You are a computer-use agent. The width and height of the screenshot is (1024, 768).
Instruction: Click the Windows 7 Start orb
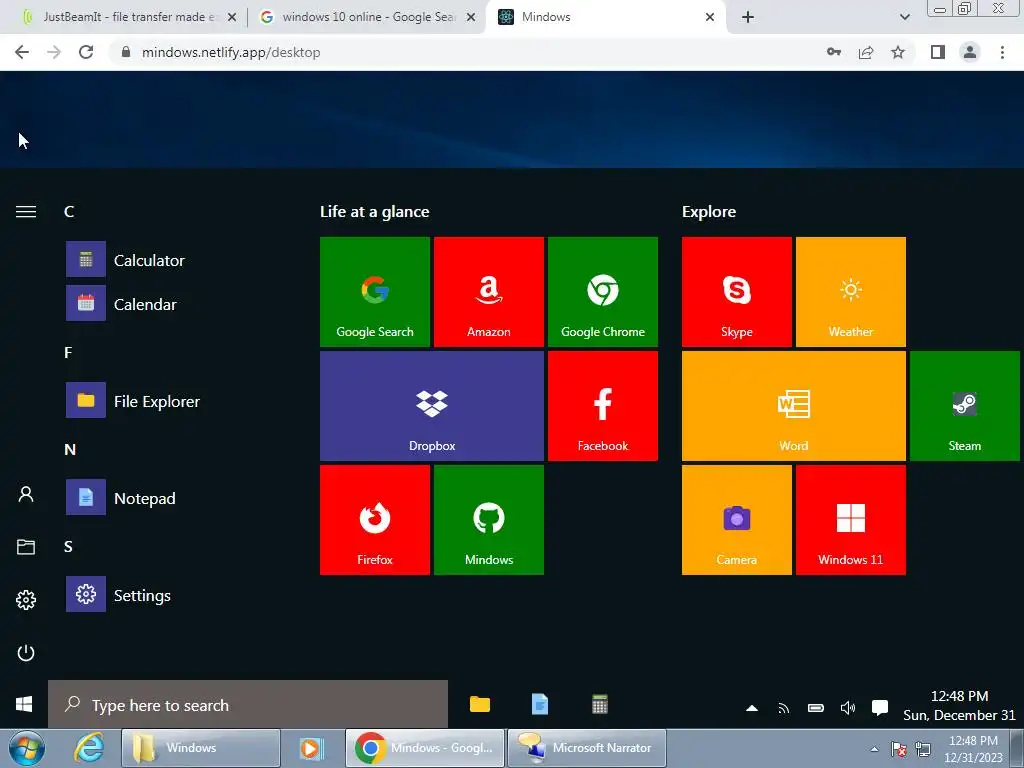coord(27,748)
